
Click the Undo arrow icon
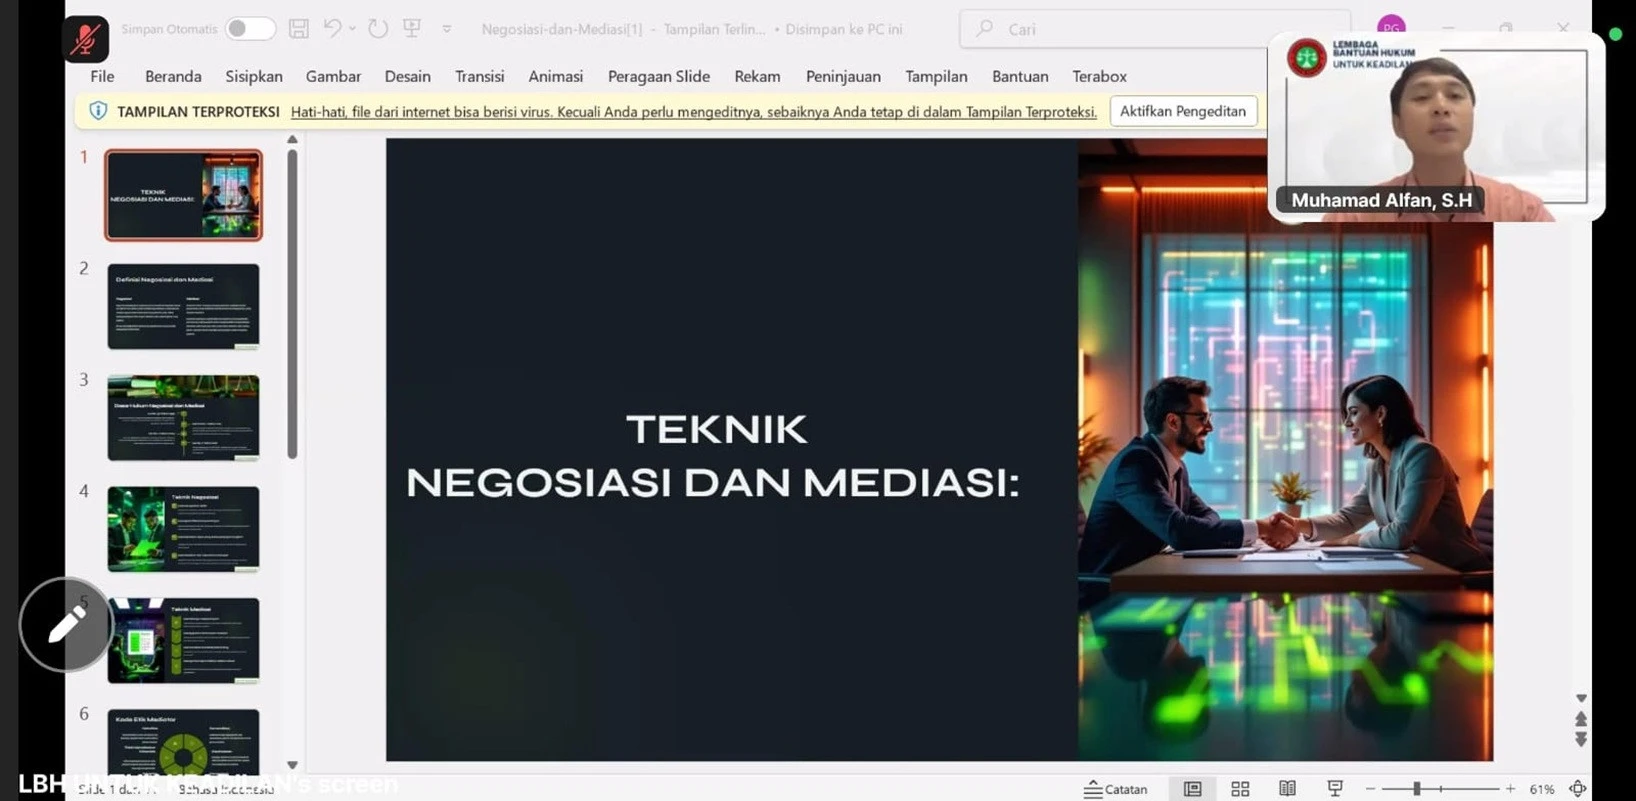tap(333, 29)
